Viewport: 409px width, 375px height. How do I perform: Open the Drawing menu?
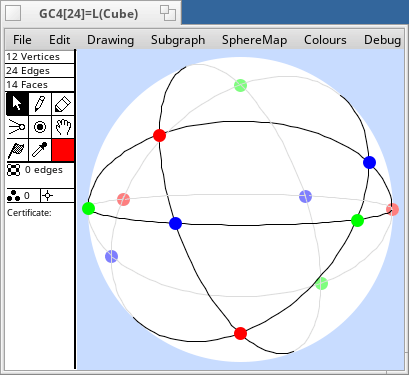click(110, 40)
